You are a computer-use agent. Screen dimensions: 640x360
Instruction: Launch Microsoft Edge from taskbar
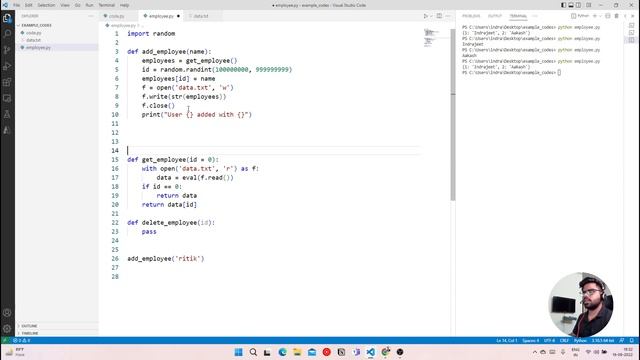(282, 352)
